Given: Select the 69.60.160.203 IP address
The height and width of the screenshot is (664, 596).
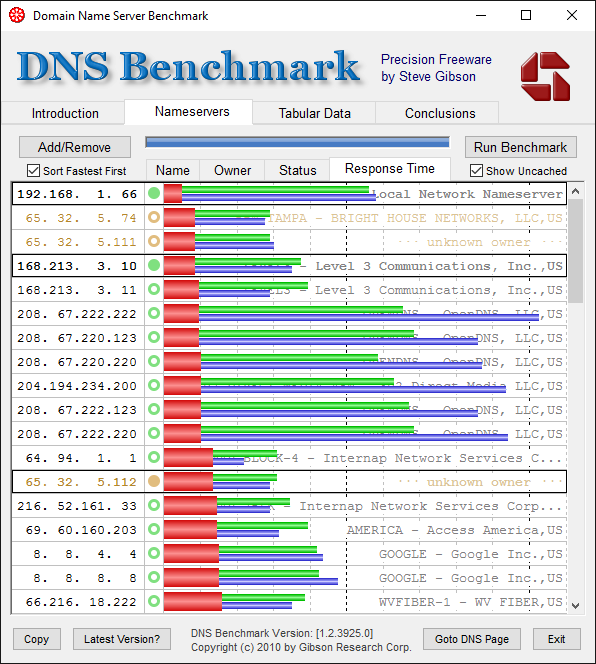Looking at the screenshot, I should pos(81,530).
